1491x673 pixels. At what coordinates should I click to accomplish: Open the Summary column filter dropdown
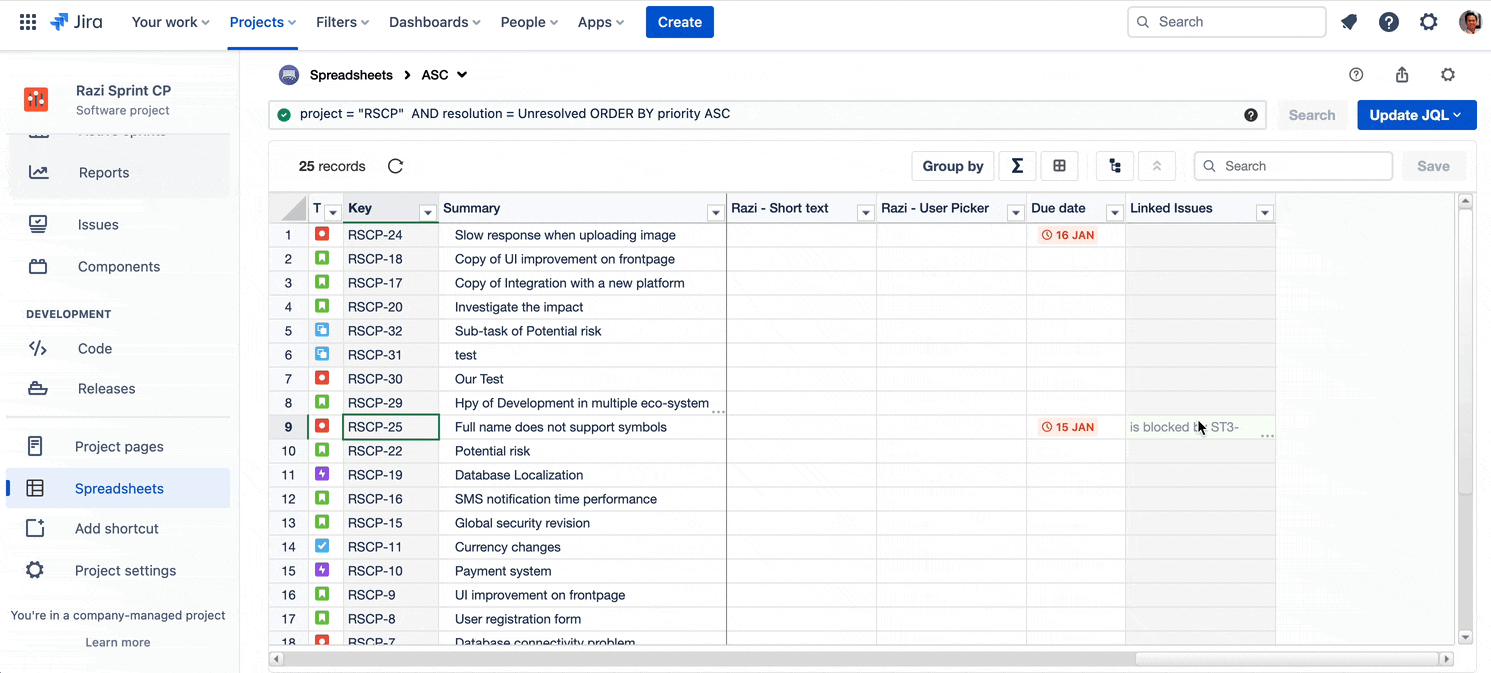click(715, 211)
